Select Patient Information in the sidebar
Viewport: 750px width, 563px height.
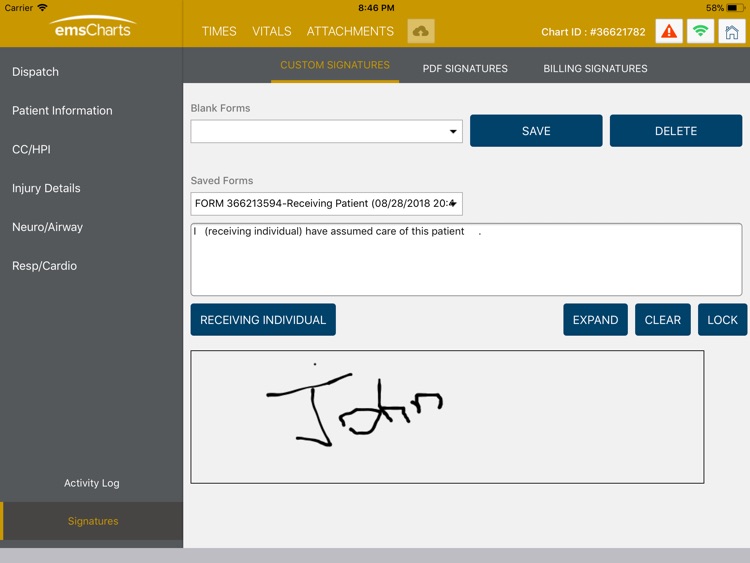coord(62,110)
